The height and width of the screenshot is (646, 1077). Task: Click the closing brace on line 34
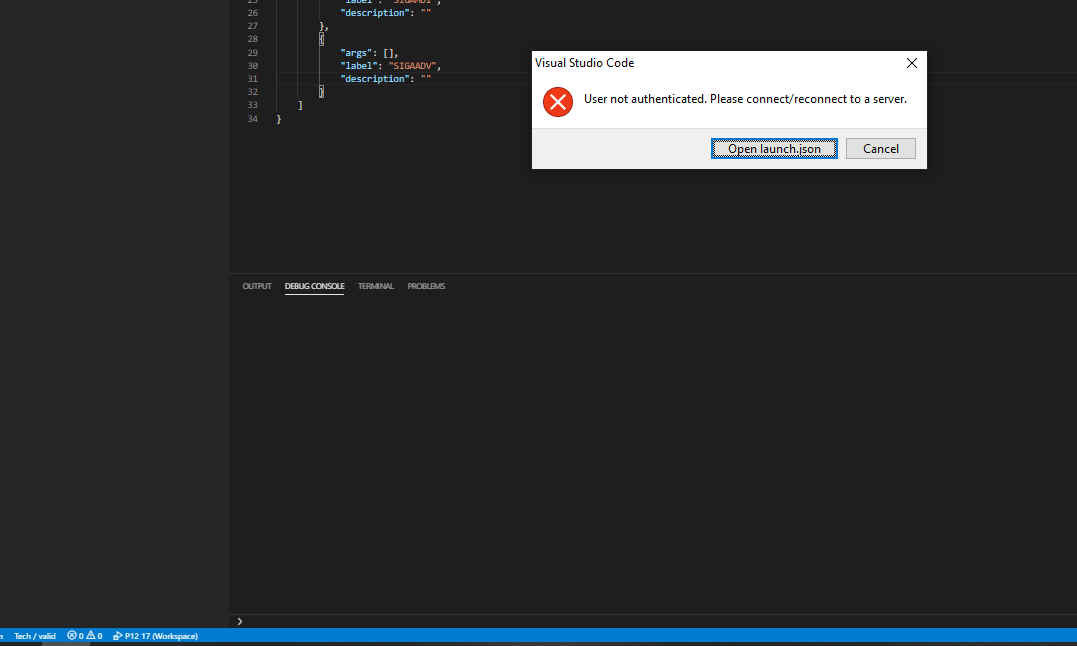click(x=278, y=118)
